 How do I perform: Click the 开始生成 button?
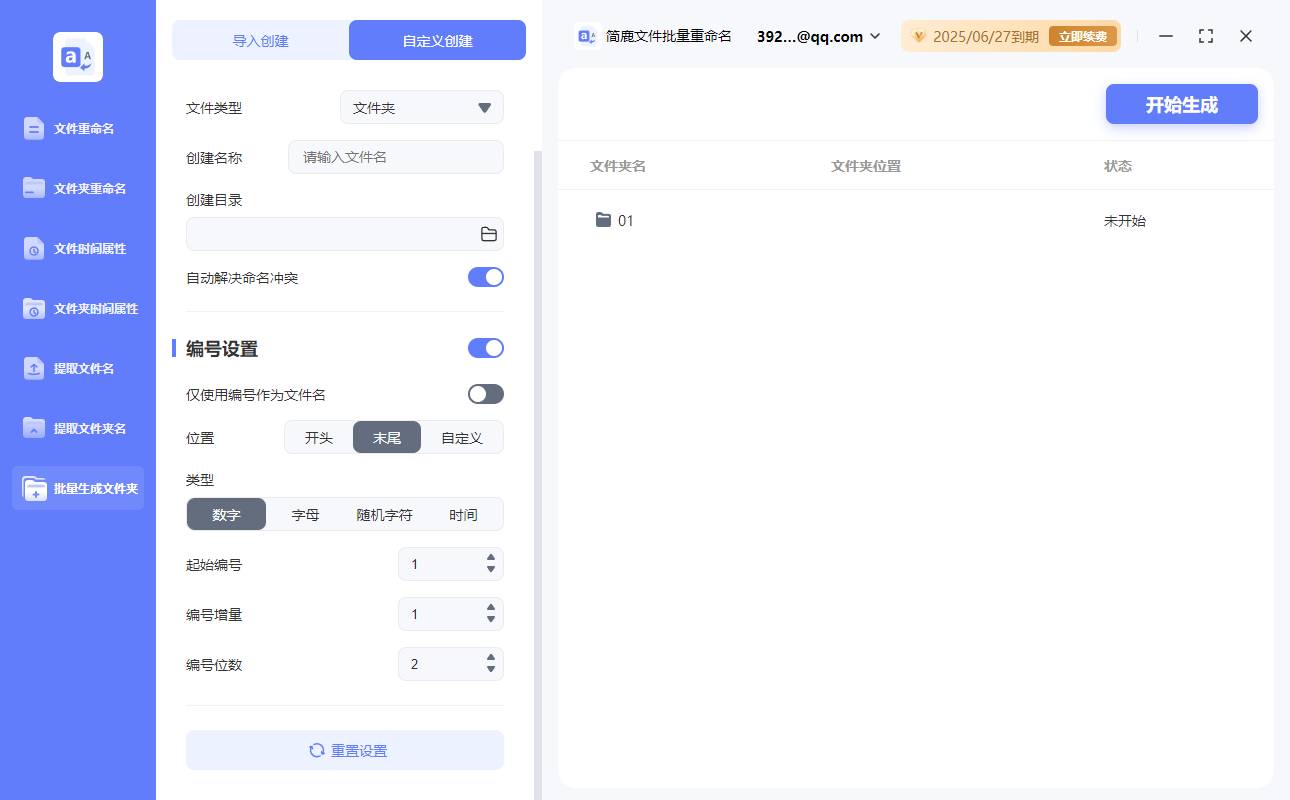pos(1181,104)
